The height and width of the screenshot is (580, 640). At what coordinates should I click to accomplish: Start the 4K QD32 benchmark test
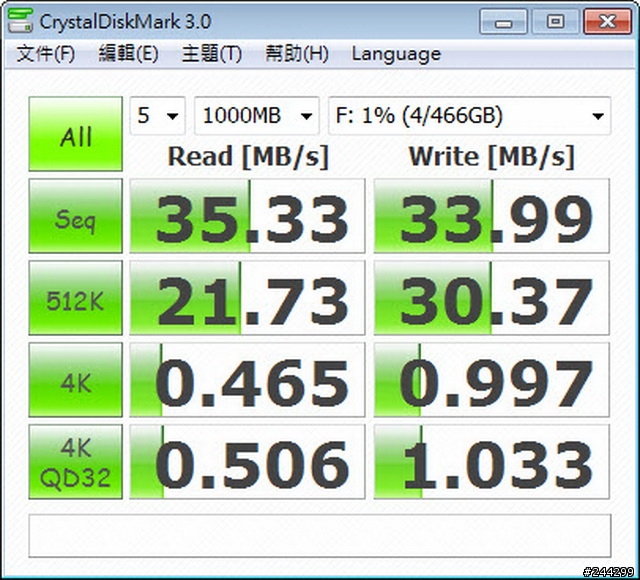pyautogui.click(x=76, y=462)
